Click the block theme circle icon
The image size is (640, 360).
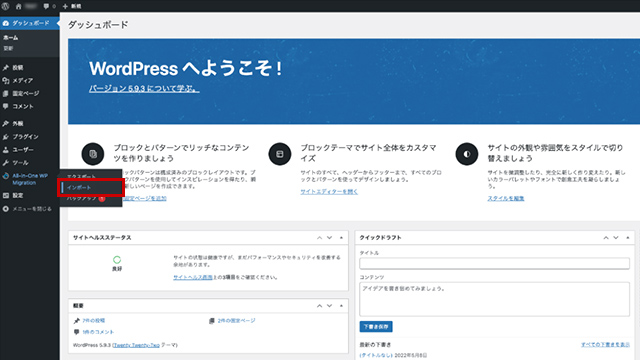[280, 154]
